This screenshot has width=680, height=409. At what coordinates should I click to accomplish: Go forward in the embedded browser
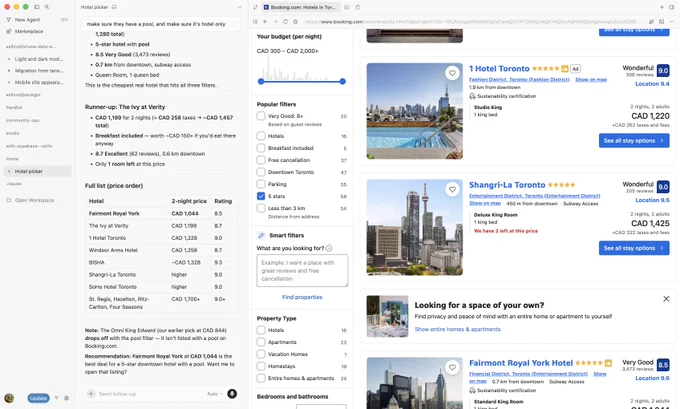[275, 21]
